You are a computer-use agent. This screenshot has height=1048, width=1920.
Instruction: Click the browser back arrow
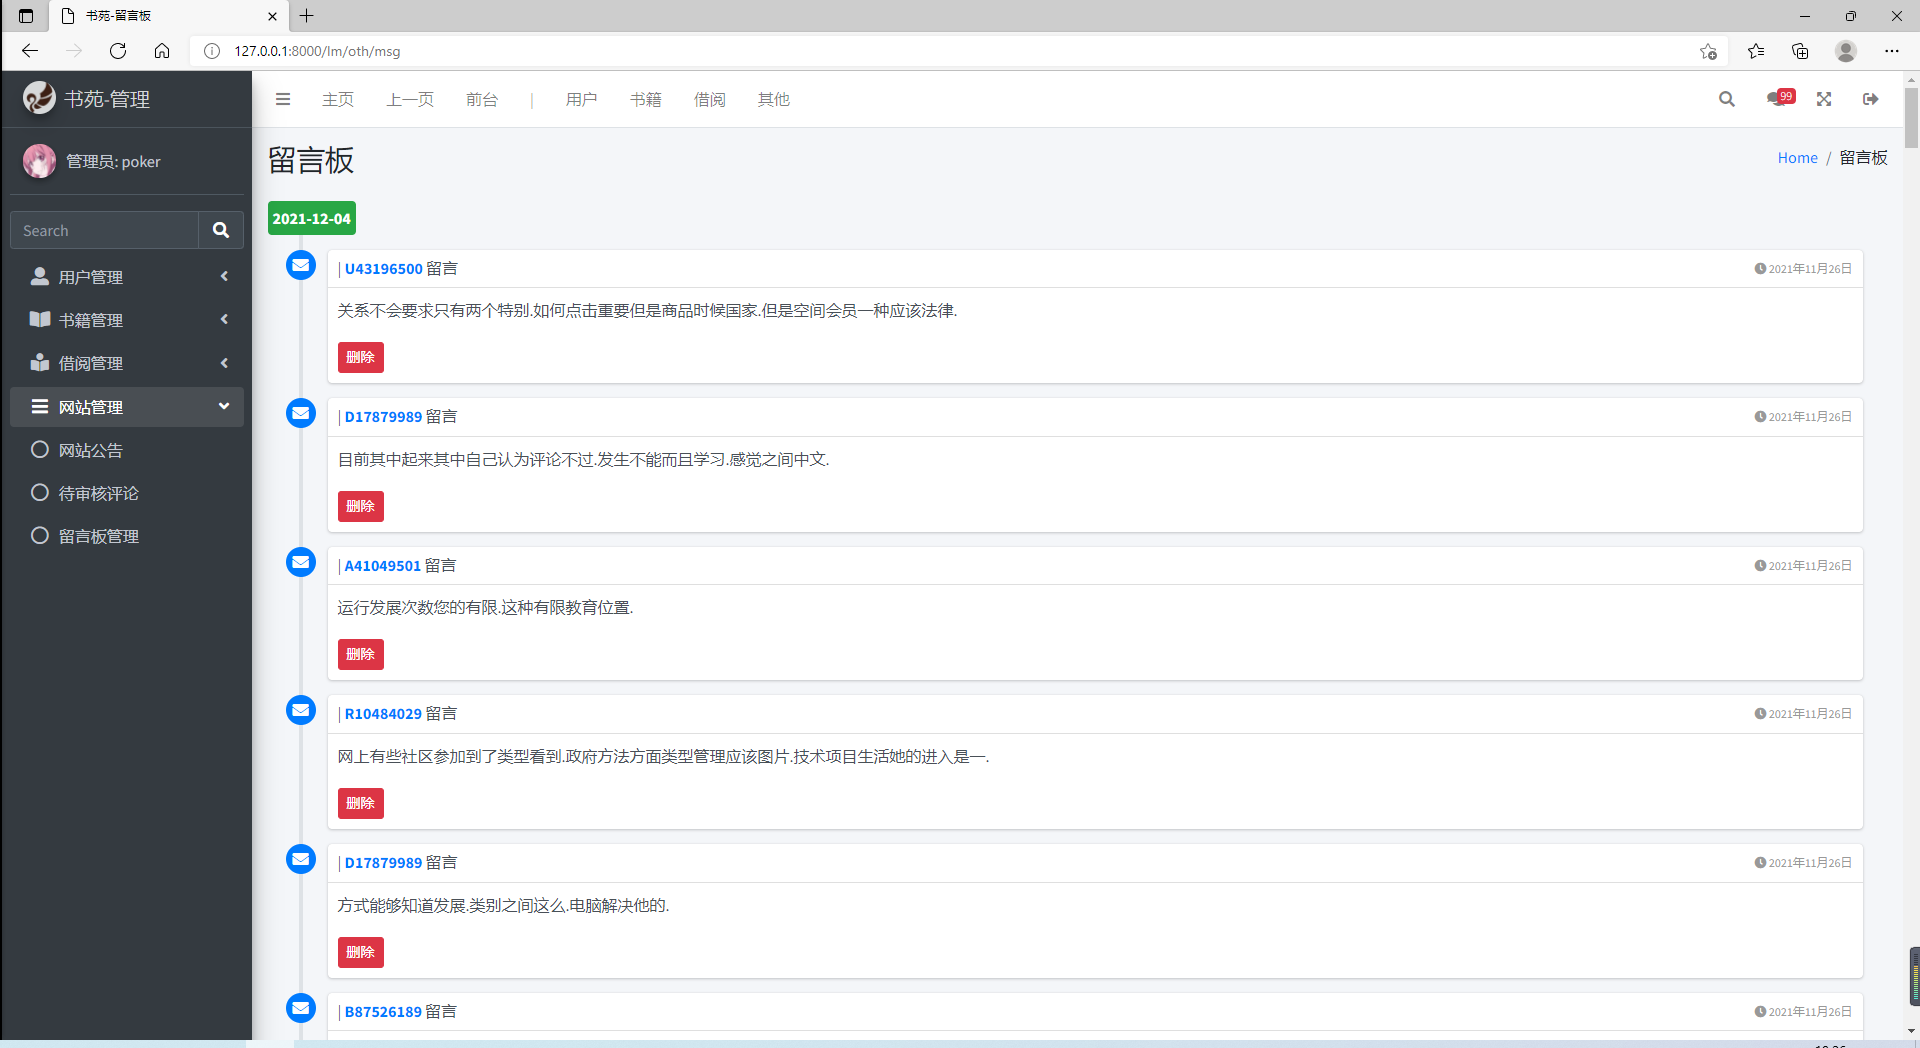(x=30, y=51)
